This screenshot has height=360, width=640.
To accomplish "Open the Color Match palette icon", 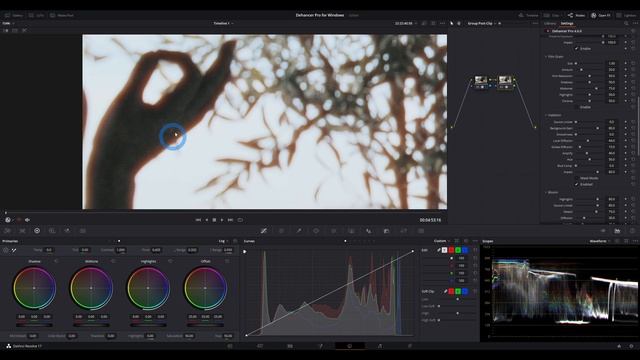I will point(22,231).
